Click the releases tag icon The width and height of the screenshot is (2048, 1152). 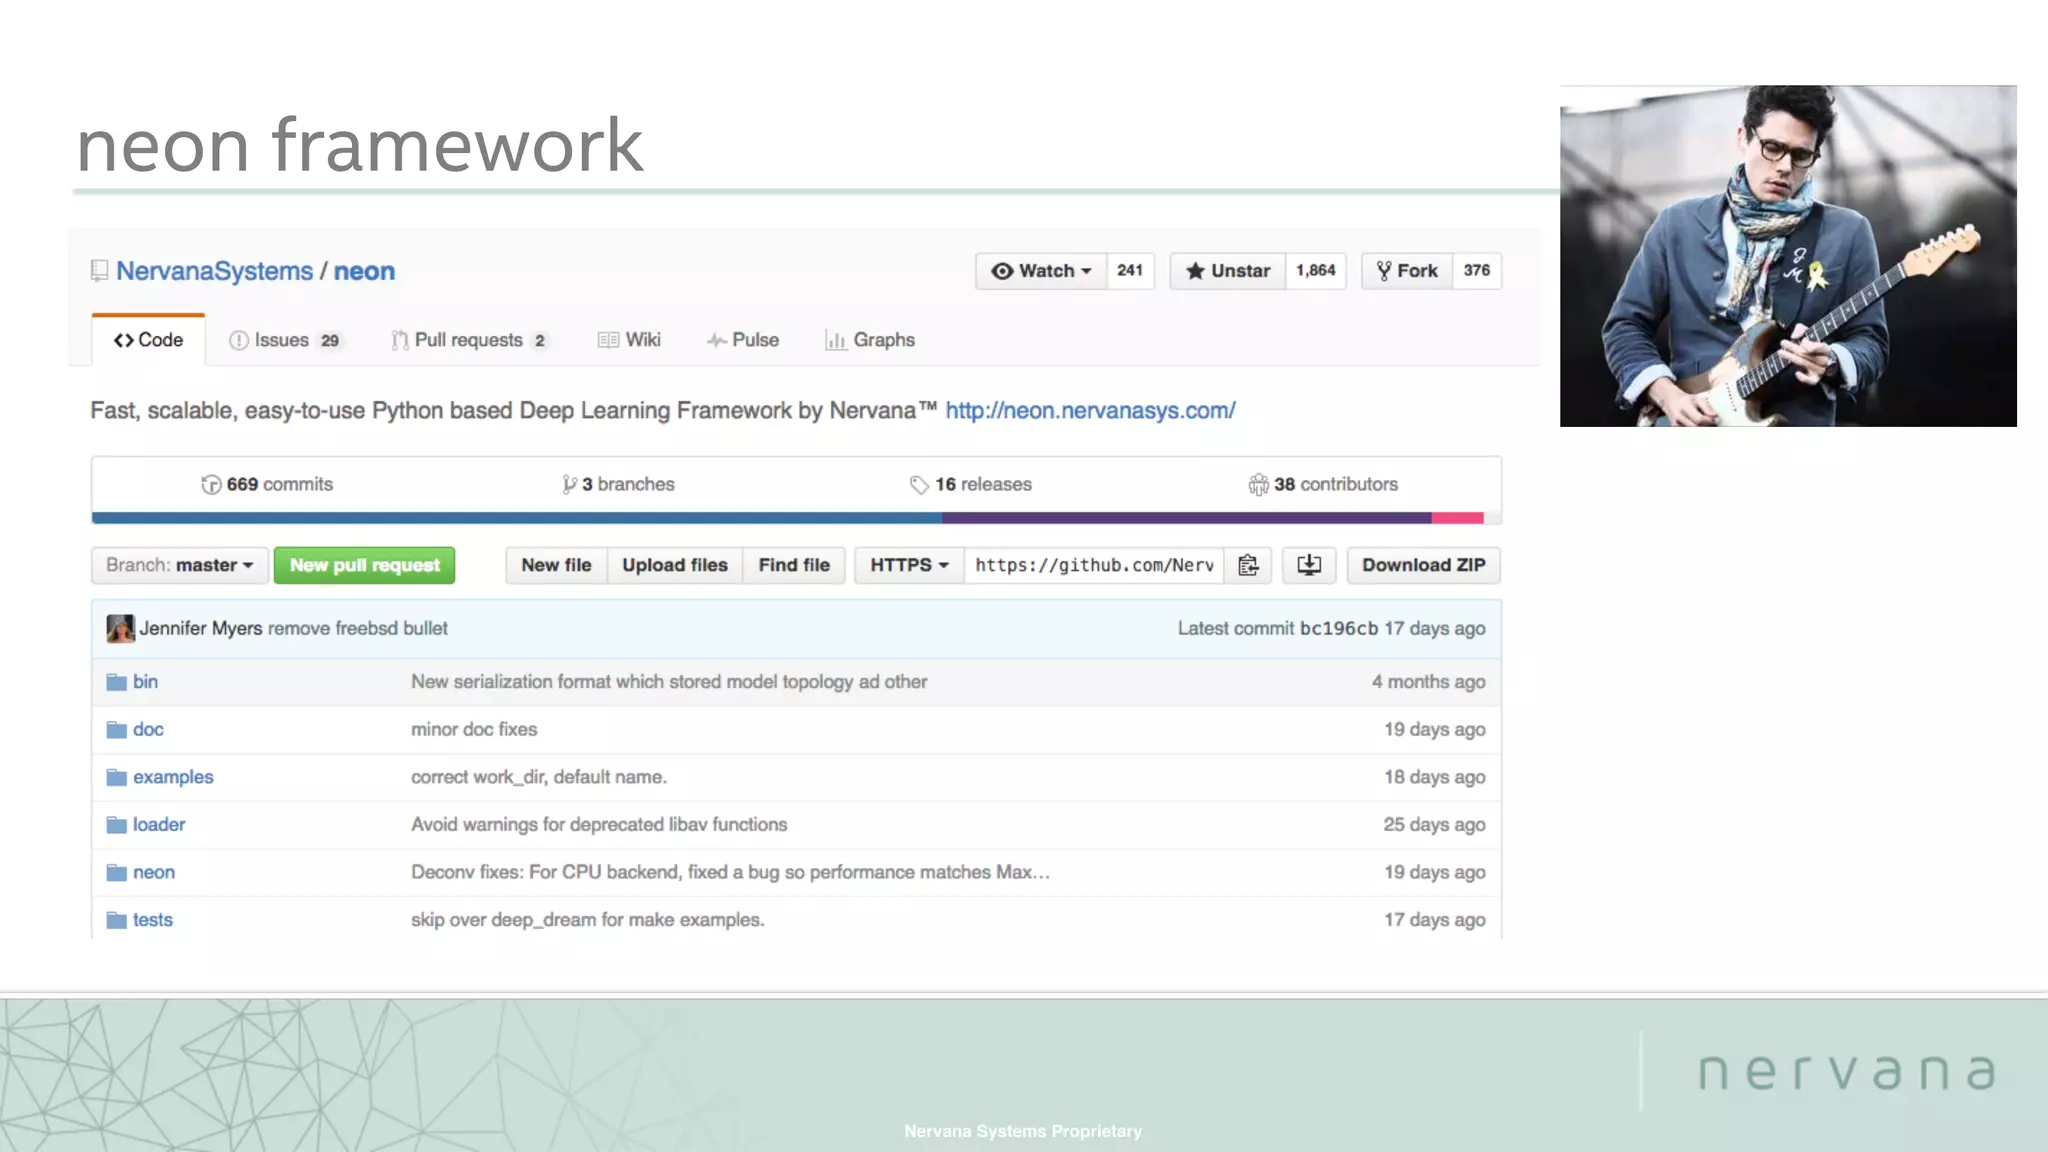pyautogui.click(x=919, y=485)
